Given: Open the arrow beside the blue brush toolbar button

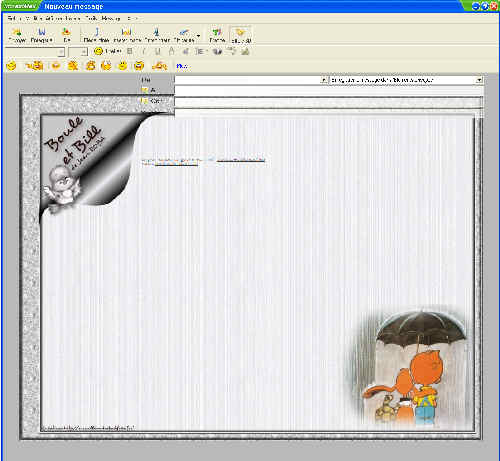Looking at the screenshot, I should click(199, 36).
